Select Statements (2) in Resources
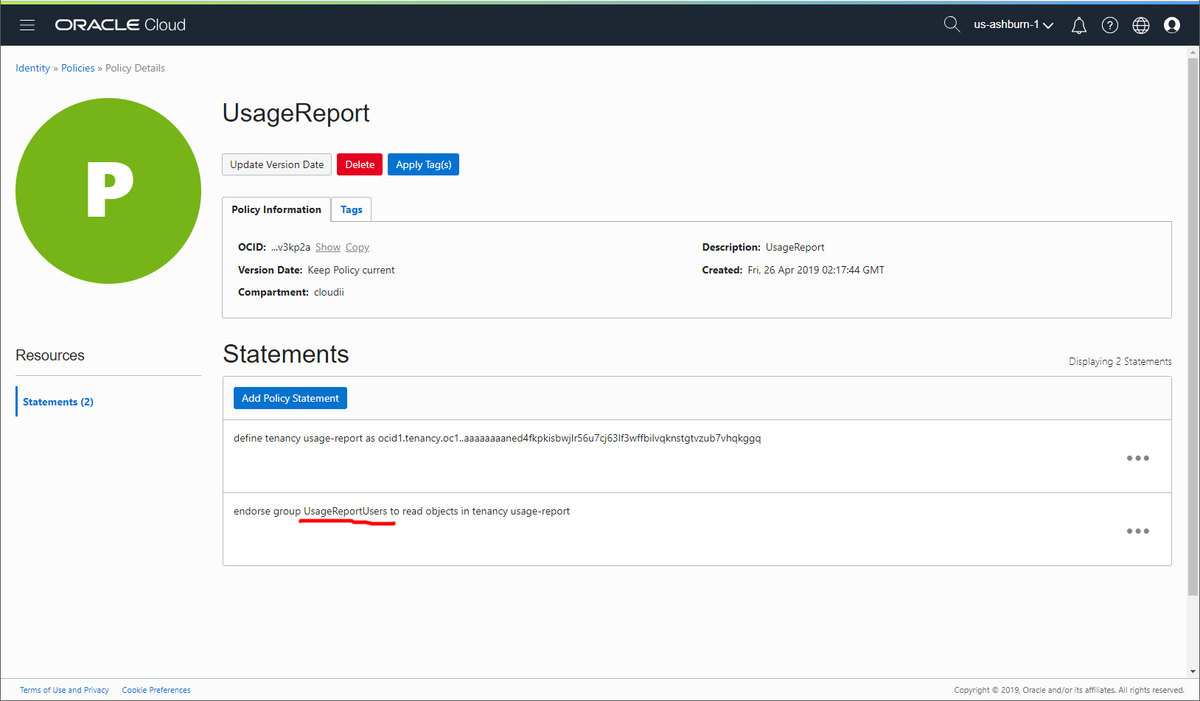 tap(58, 401)
